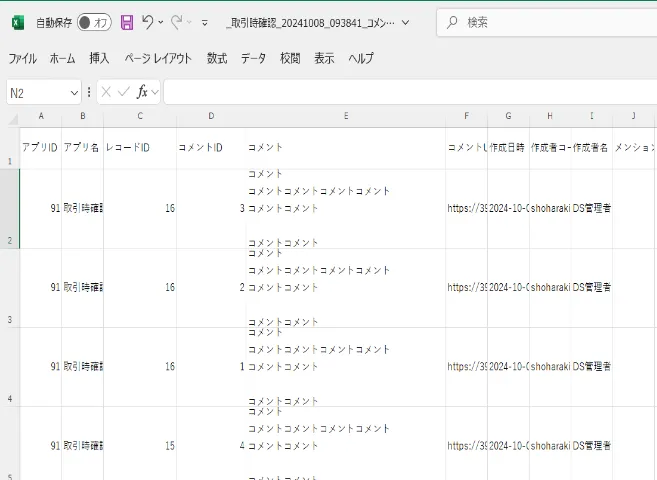Click コメントID cell with value 4
Screen dimensions: 657x480
[211, 444]
